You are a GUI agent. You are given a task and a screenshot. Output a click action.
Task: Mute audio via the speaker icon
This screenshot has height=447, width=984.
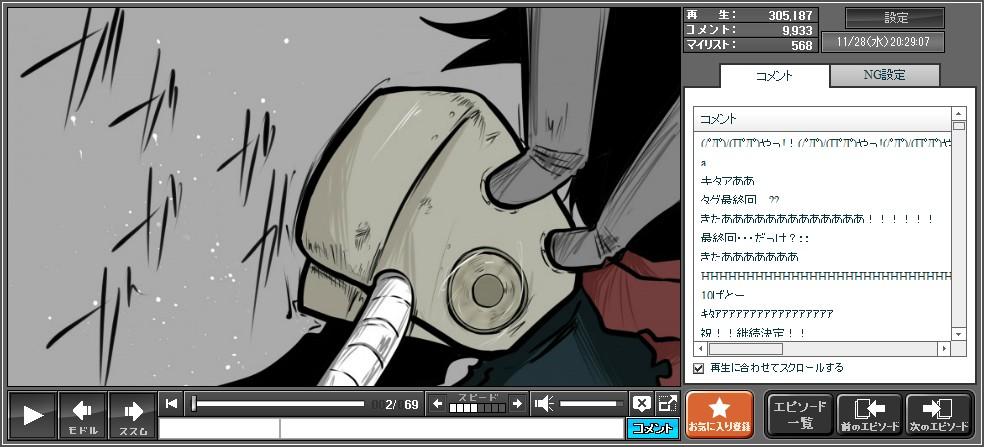coord(544,404)
